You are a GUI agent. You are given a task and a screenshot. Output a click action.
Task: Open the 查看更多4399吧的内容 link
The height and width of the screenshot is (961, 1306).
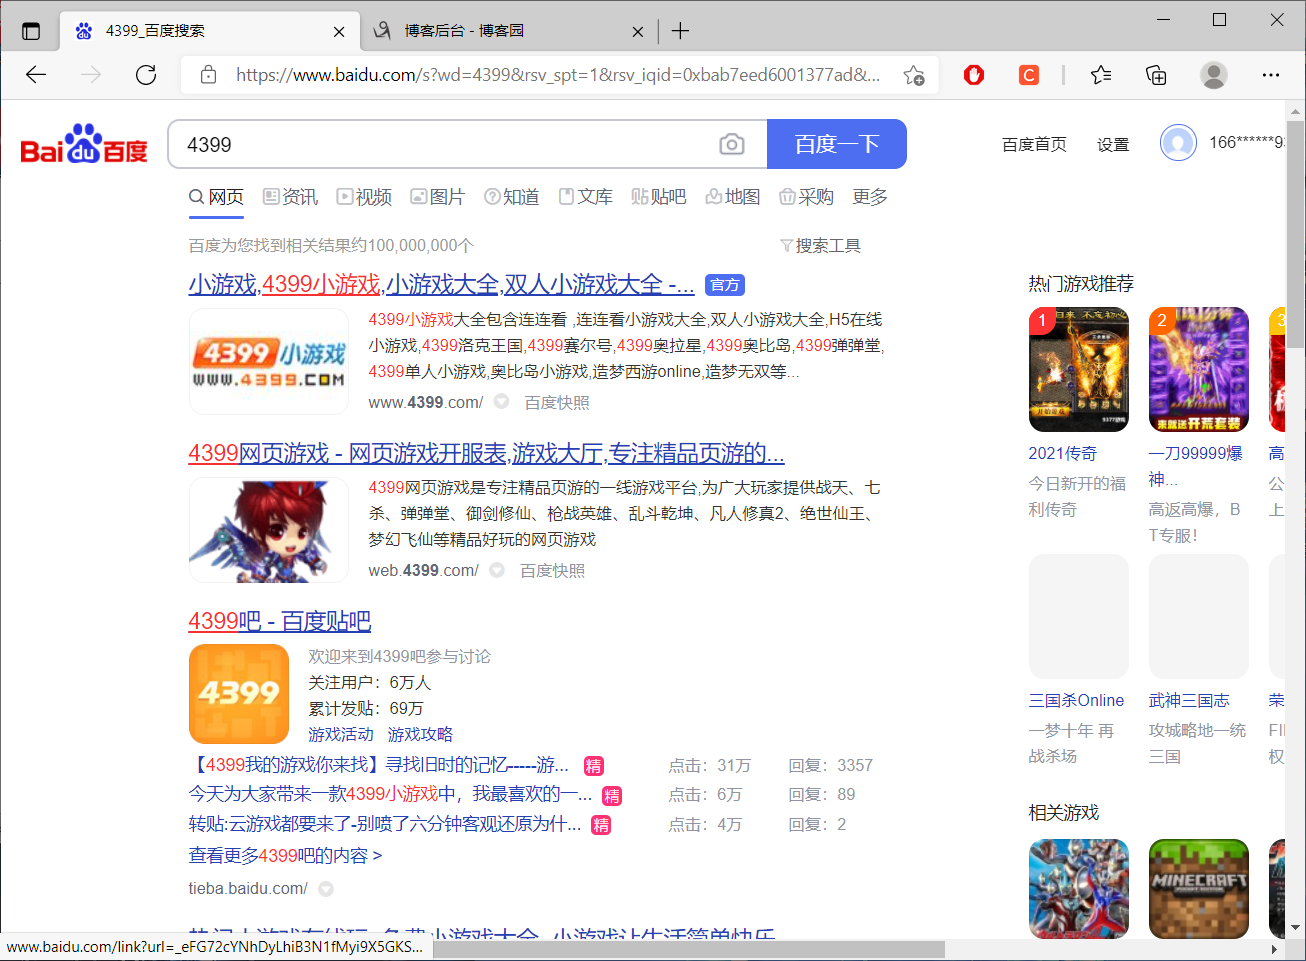[286, 856]
